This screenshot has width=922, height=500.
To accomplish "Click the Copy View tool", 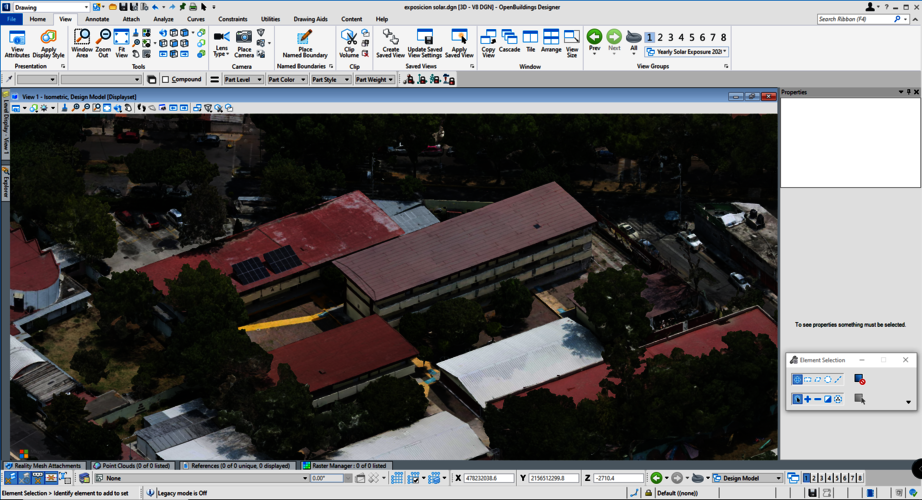I will [488, 44].
